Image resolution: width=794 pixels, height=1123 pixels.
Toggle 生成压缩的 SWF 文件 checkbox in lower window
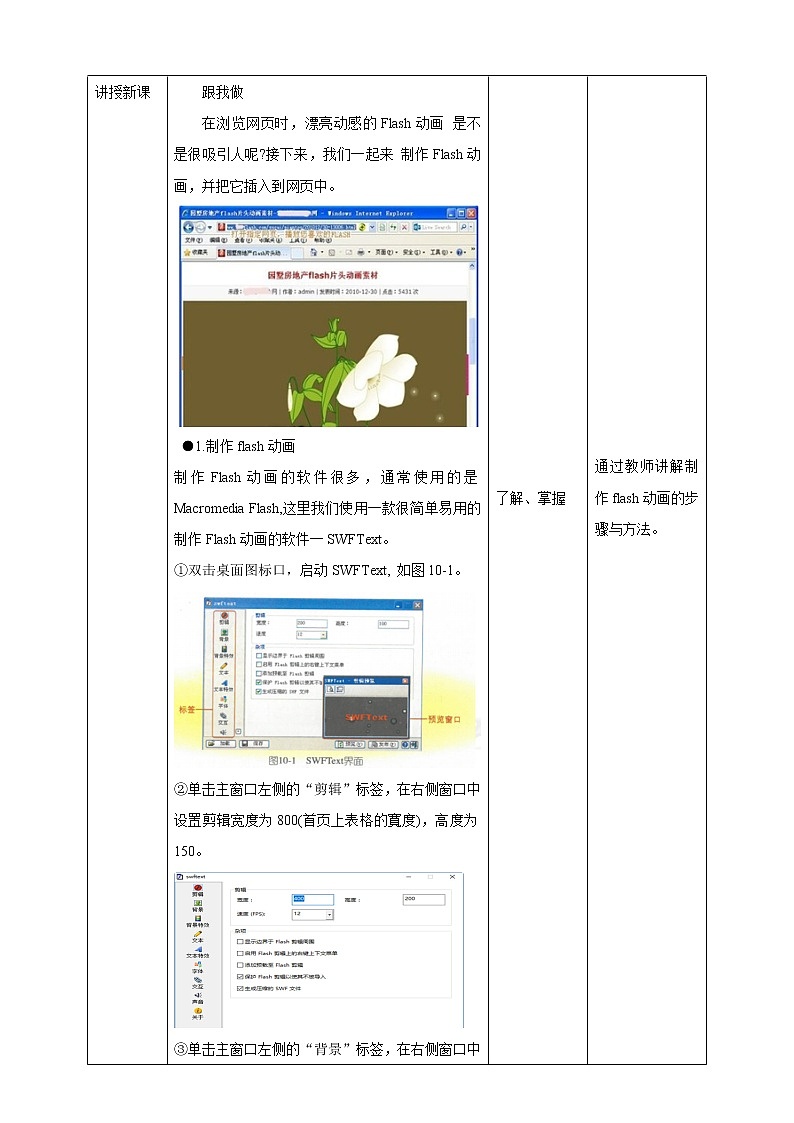pyautogui.click(x=240, y=988)
